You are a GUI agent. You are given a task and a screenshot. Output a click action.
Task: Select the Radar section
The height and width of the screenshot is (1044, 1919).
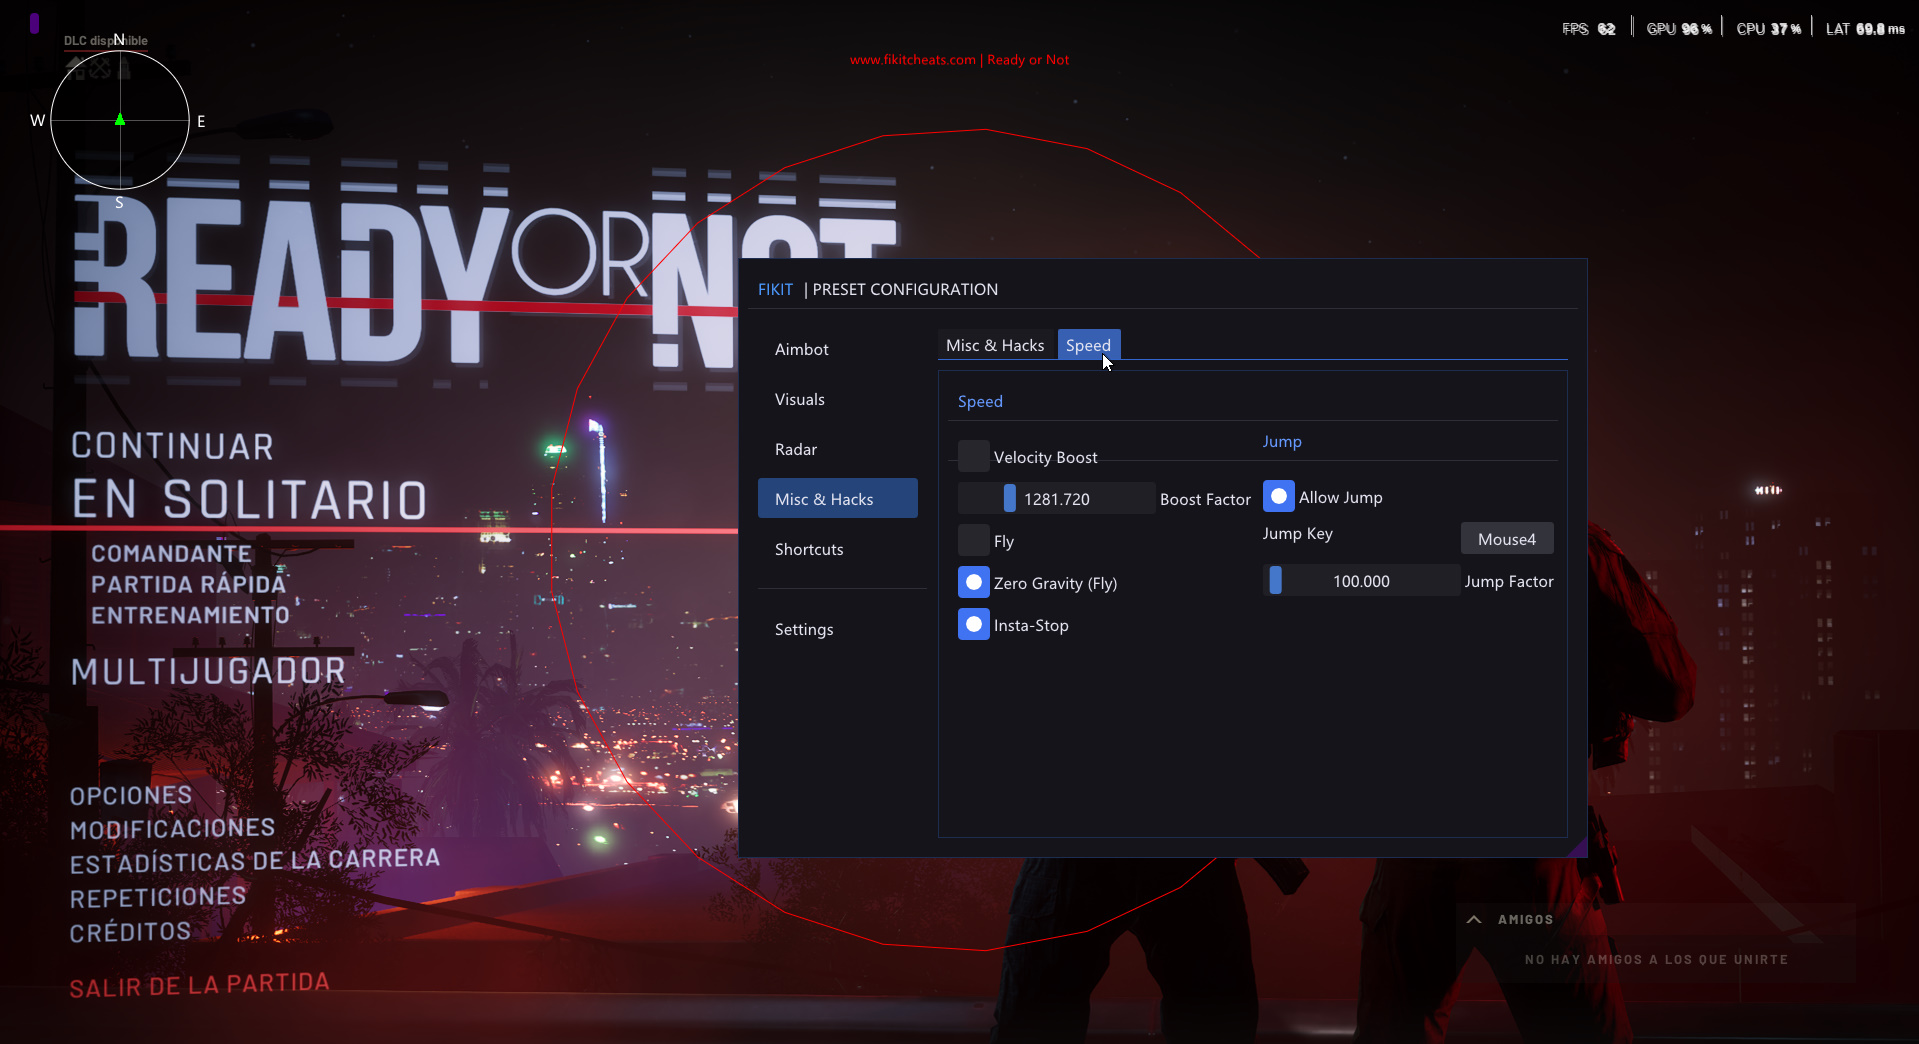click(x=795, y=448)
